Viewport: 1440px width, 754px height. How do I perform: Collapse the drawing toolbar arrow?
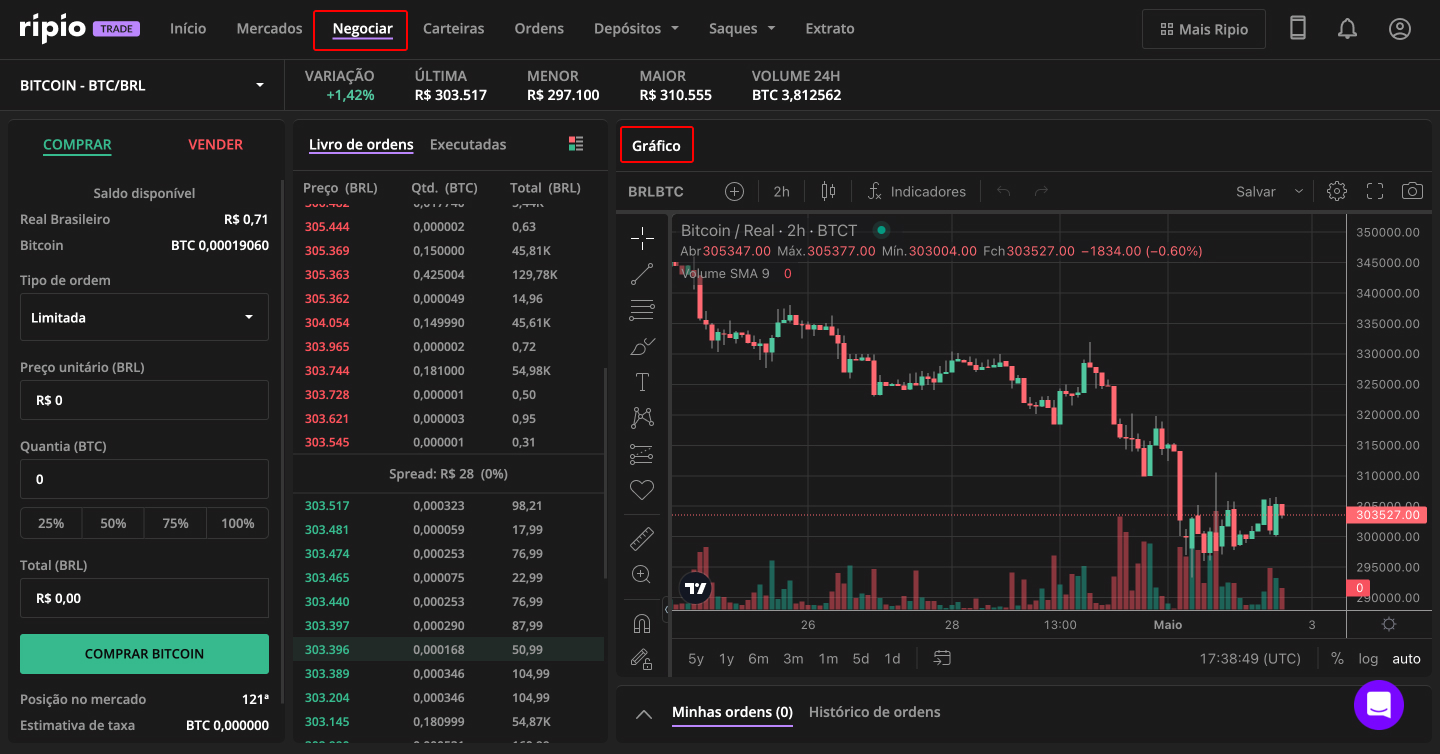pos(666,610)
